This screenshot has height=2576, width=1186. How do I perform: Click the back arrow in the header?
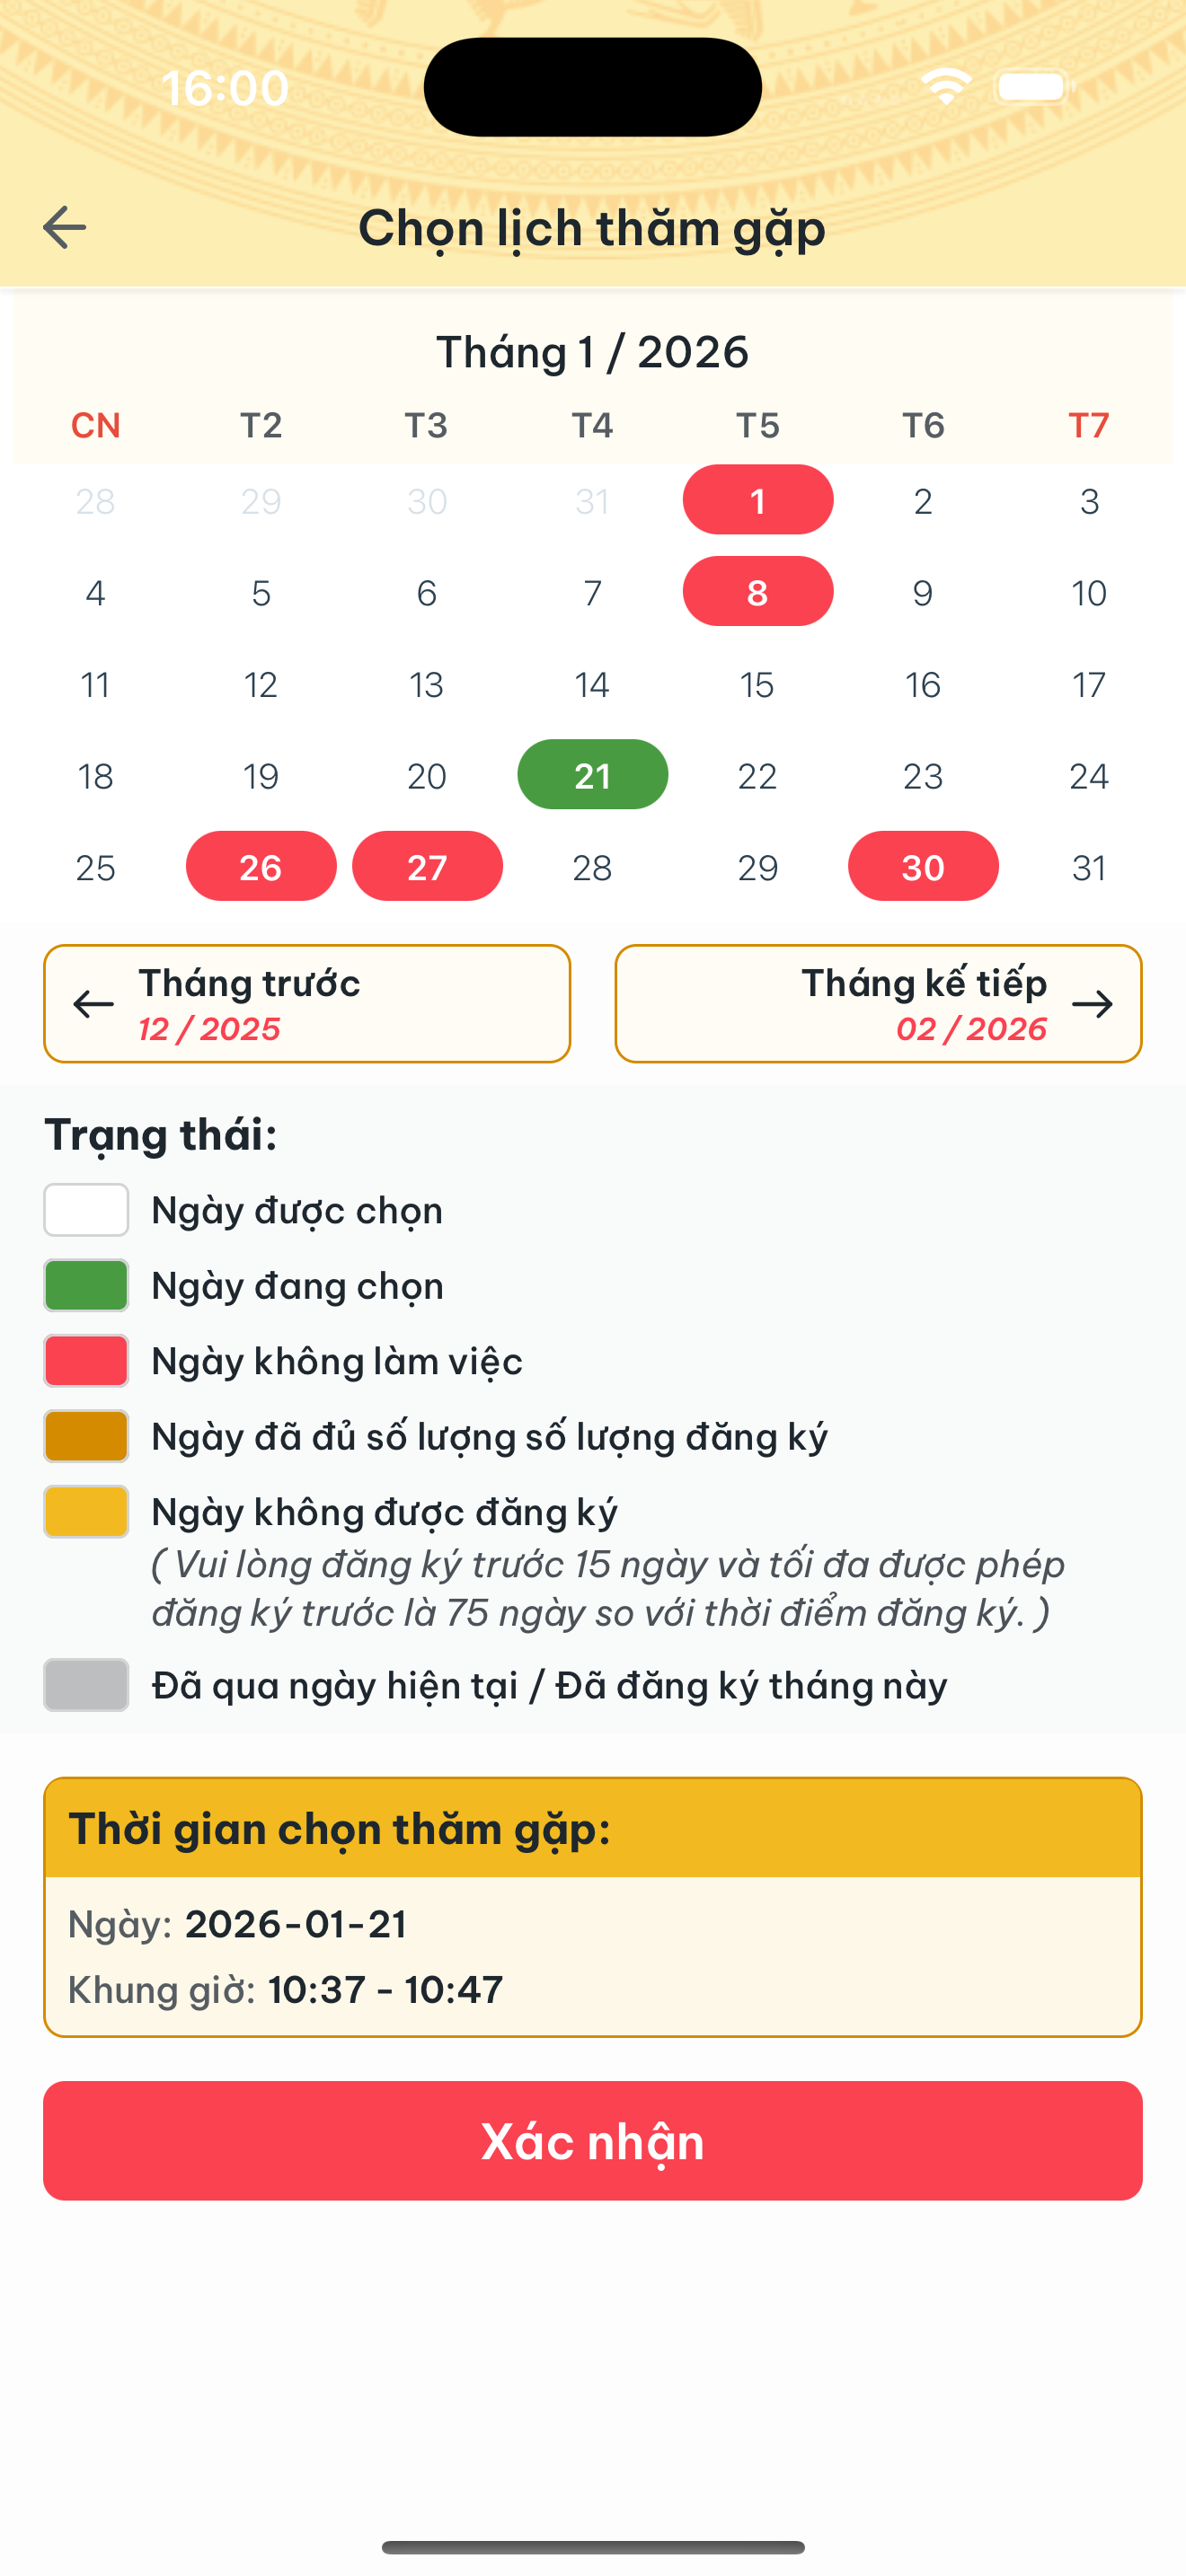tap(64, 228)
